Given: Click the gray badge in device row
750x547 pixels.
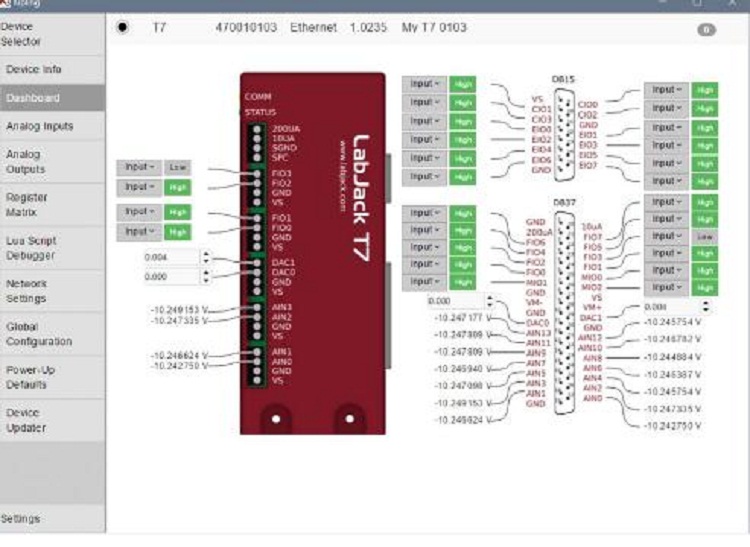Looking at the screenshot, I should (x=706, y=30).
